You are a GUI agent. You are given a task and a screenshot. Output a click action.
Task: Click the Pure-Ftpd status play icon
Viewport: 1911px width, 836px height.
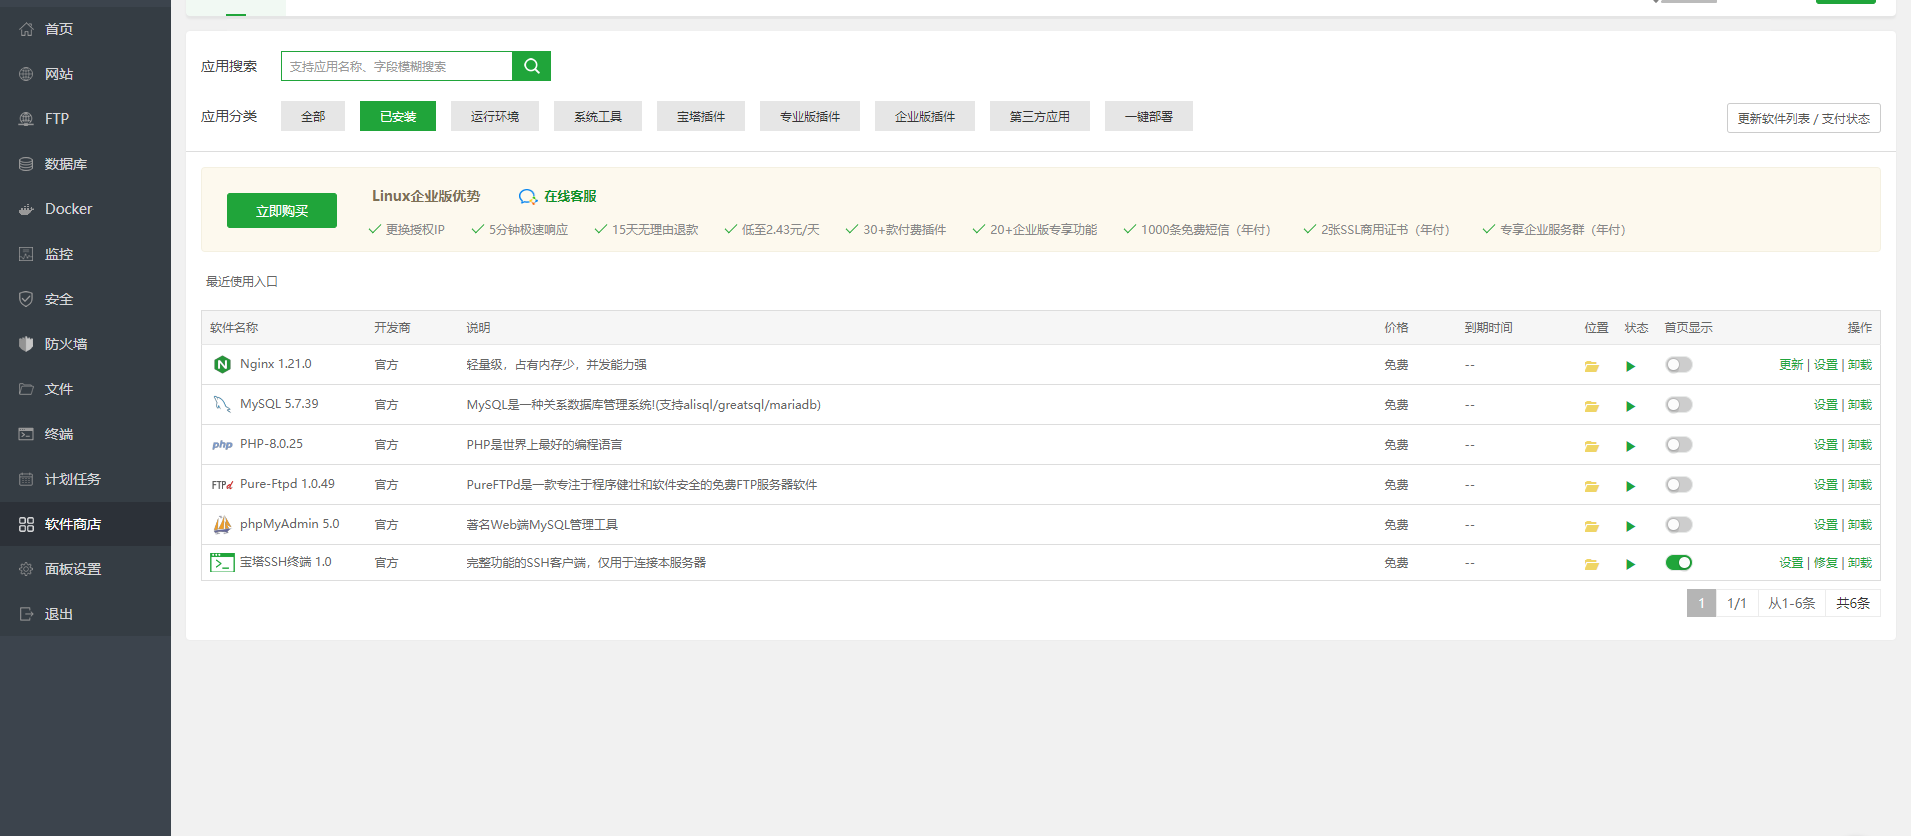[x=1631, y=486]
